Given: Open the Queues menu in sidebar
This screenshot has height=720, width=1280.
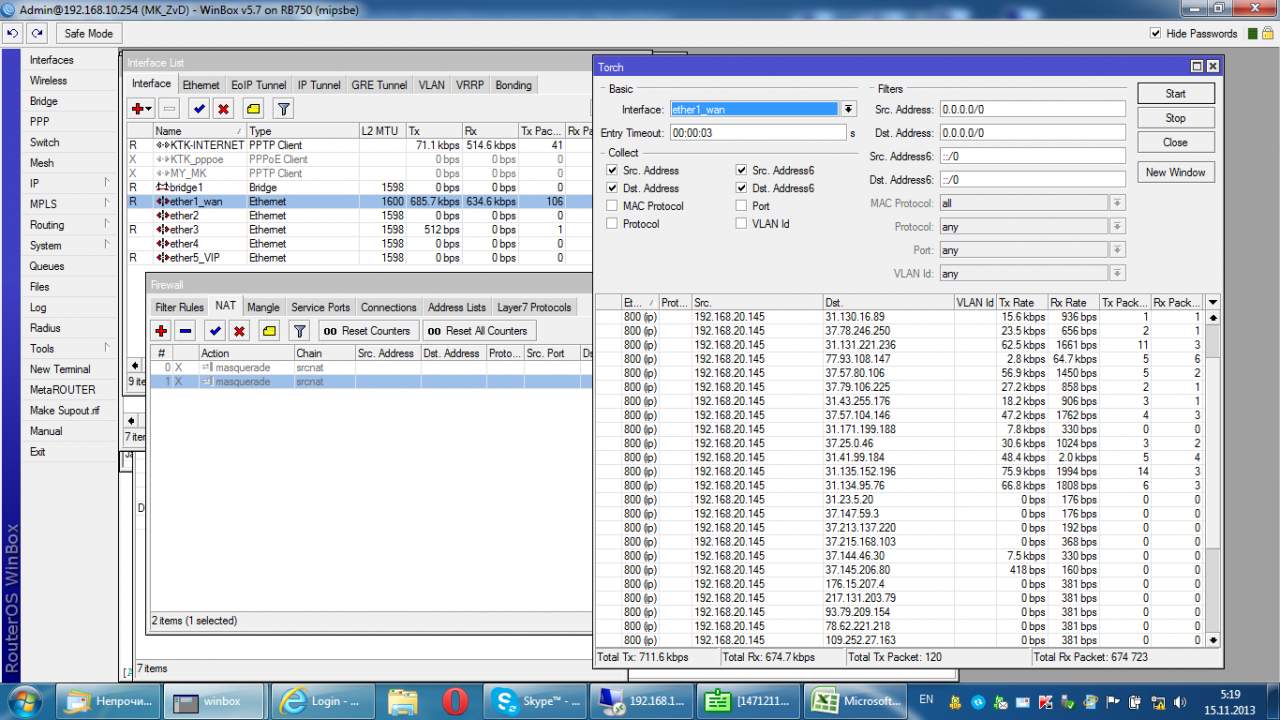Looking at the screenshot, I should tap(47, 266).
